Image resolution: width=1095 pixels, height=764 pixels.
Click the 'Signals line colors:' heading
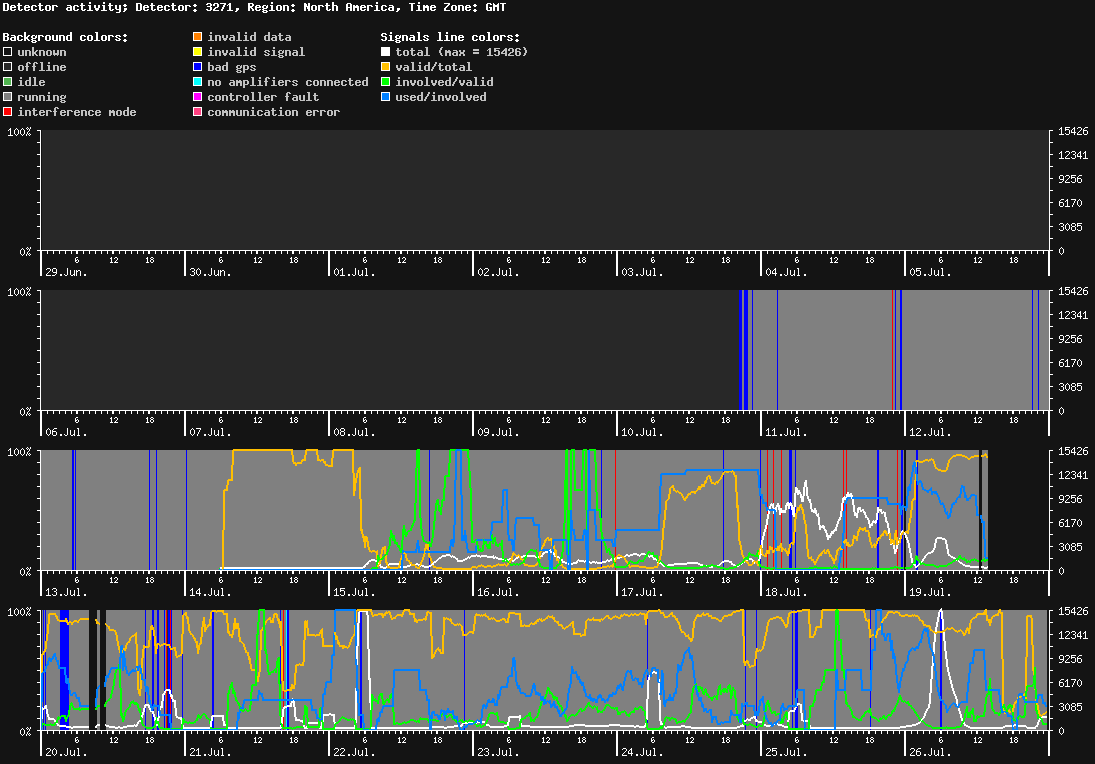[x=450, y=37]
